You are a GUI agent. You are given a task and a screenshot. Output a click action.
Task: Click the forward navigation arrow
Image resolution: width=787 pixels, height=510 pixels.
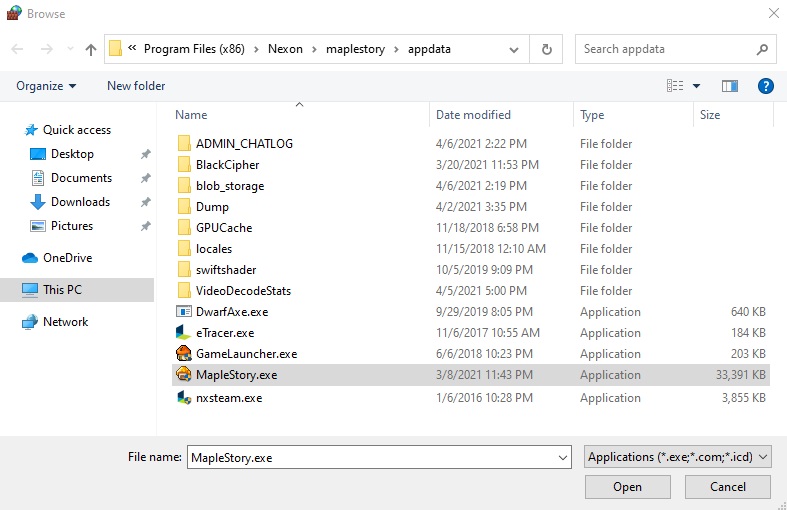[x=46, y=49]
